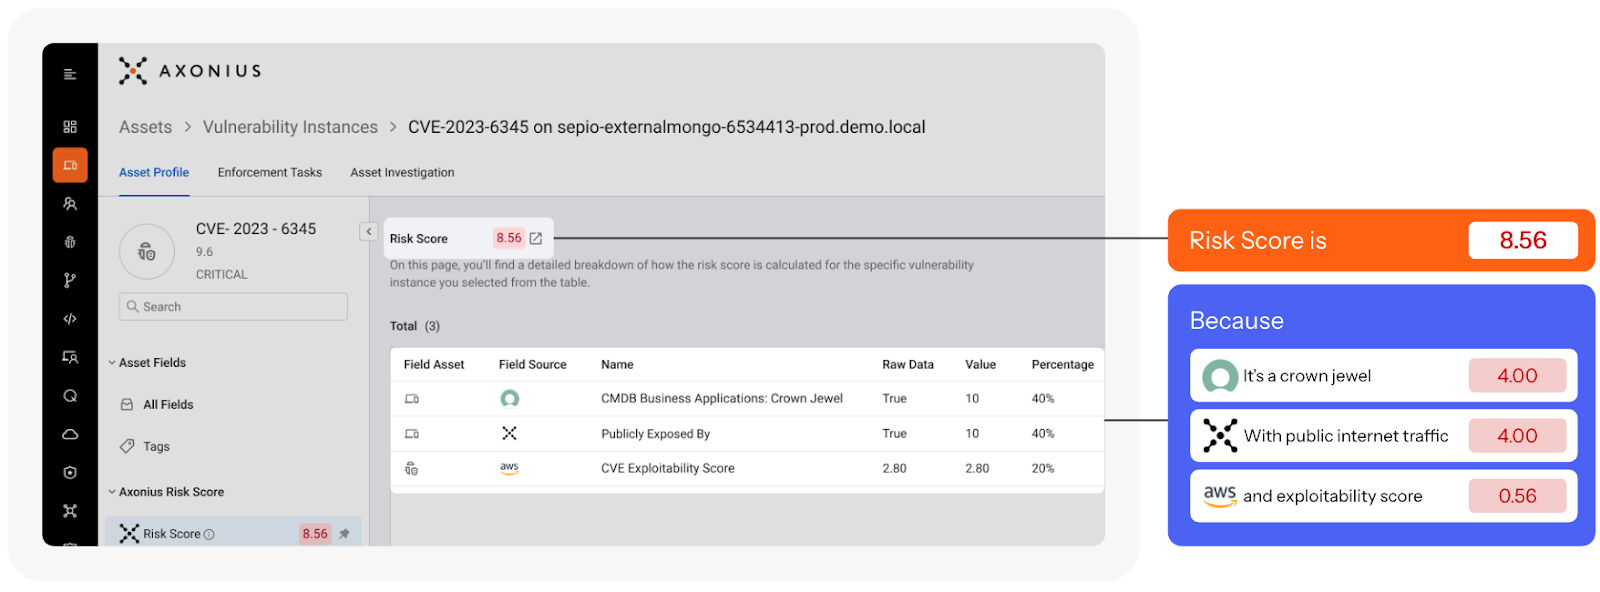Screen dimensions: 1600x592
Task: Click the Field Asset column header
Action: pyautogui.click(x=434, y=364)
